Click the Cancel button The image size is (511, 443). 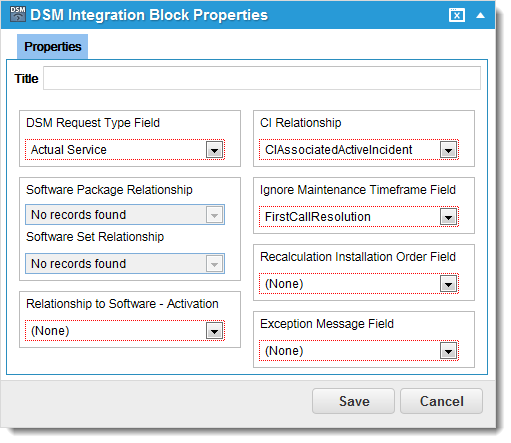click(441, 401)
